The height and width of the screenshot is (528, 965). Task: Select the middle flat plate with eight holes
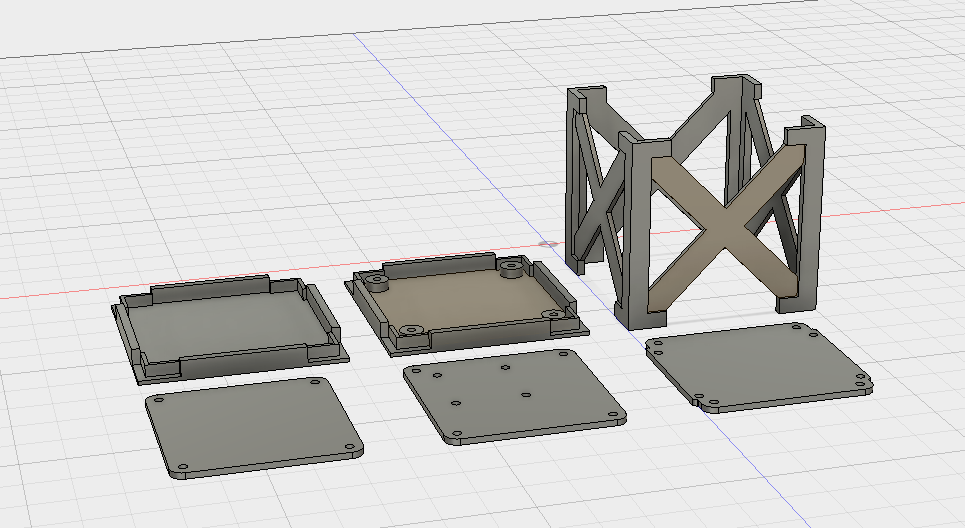click(x=515, y=396)
